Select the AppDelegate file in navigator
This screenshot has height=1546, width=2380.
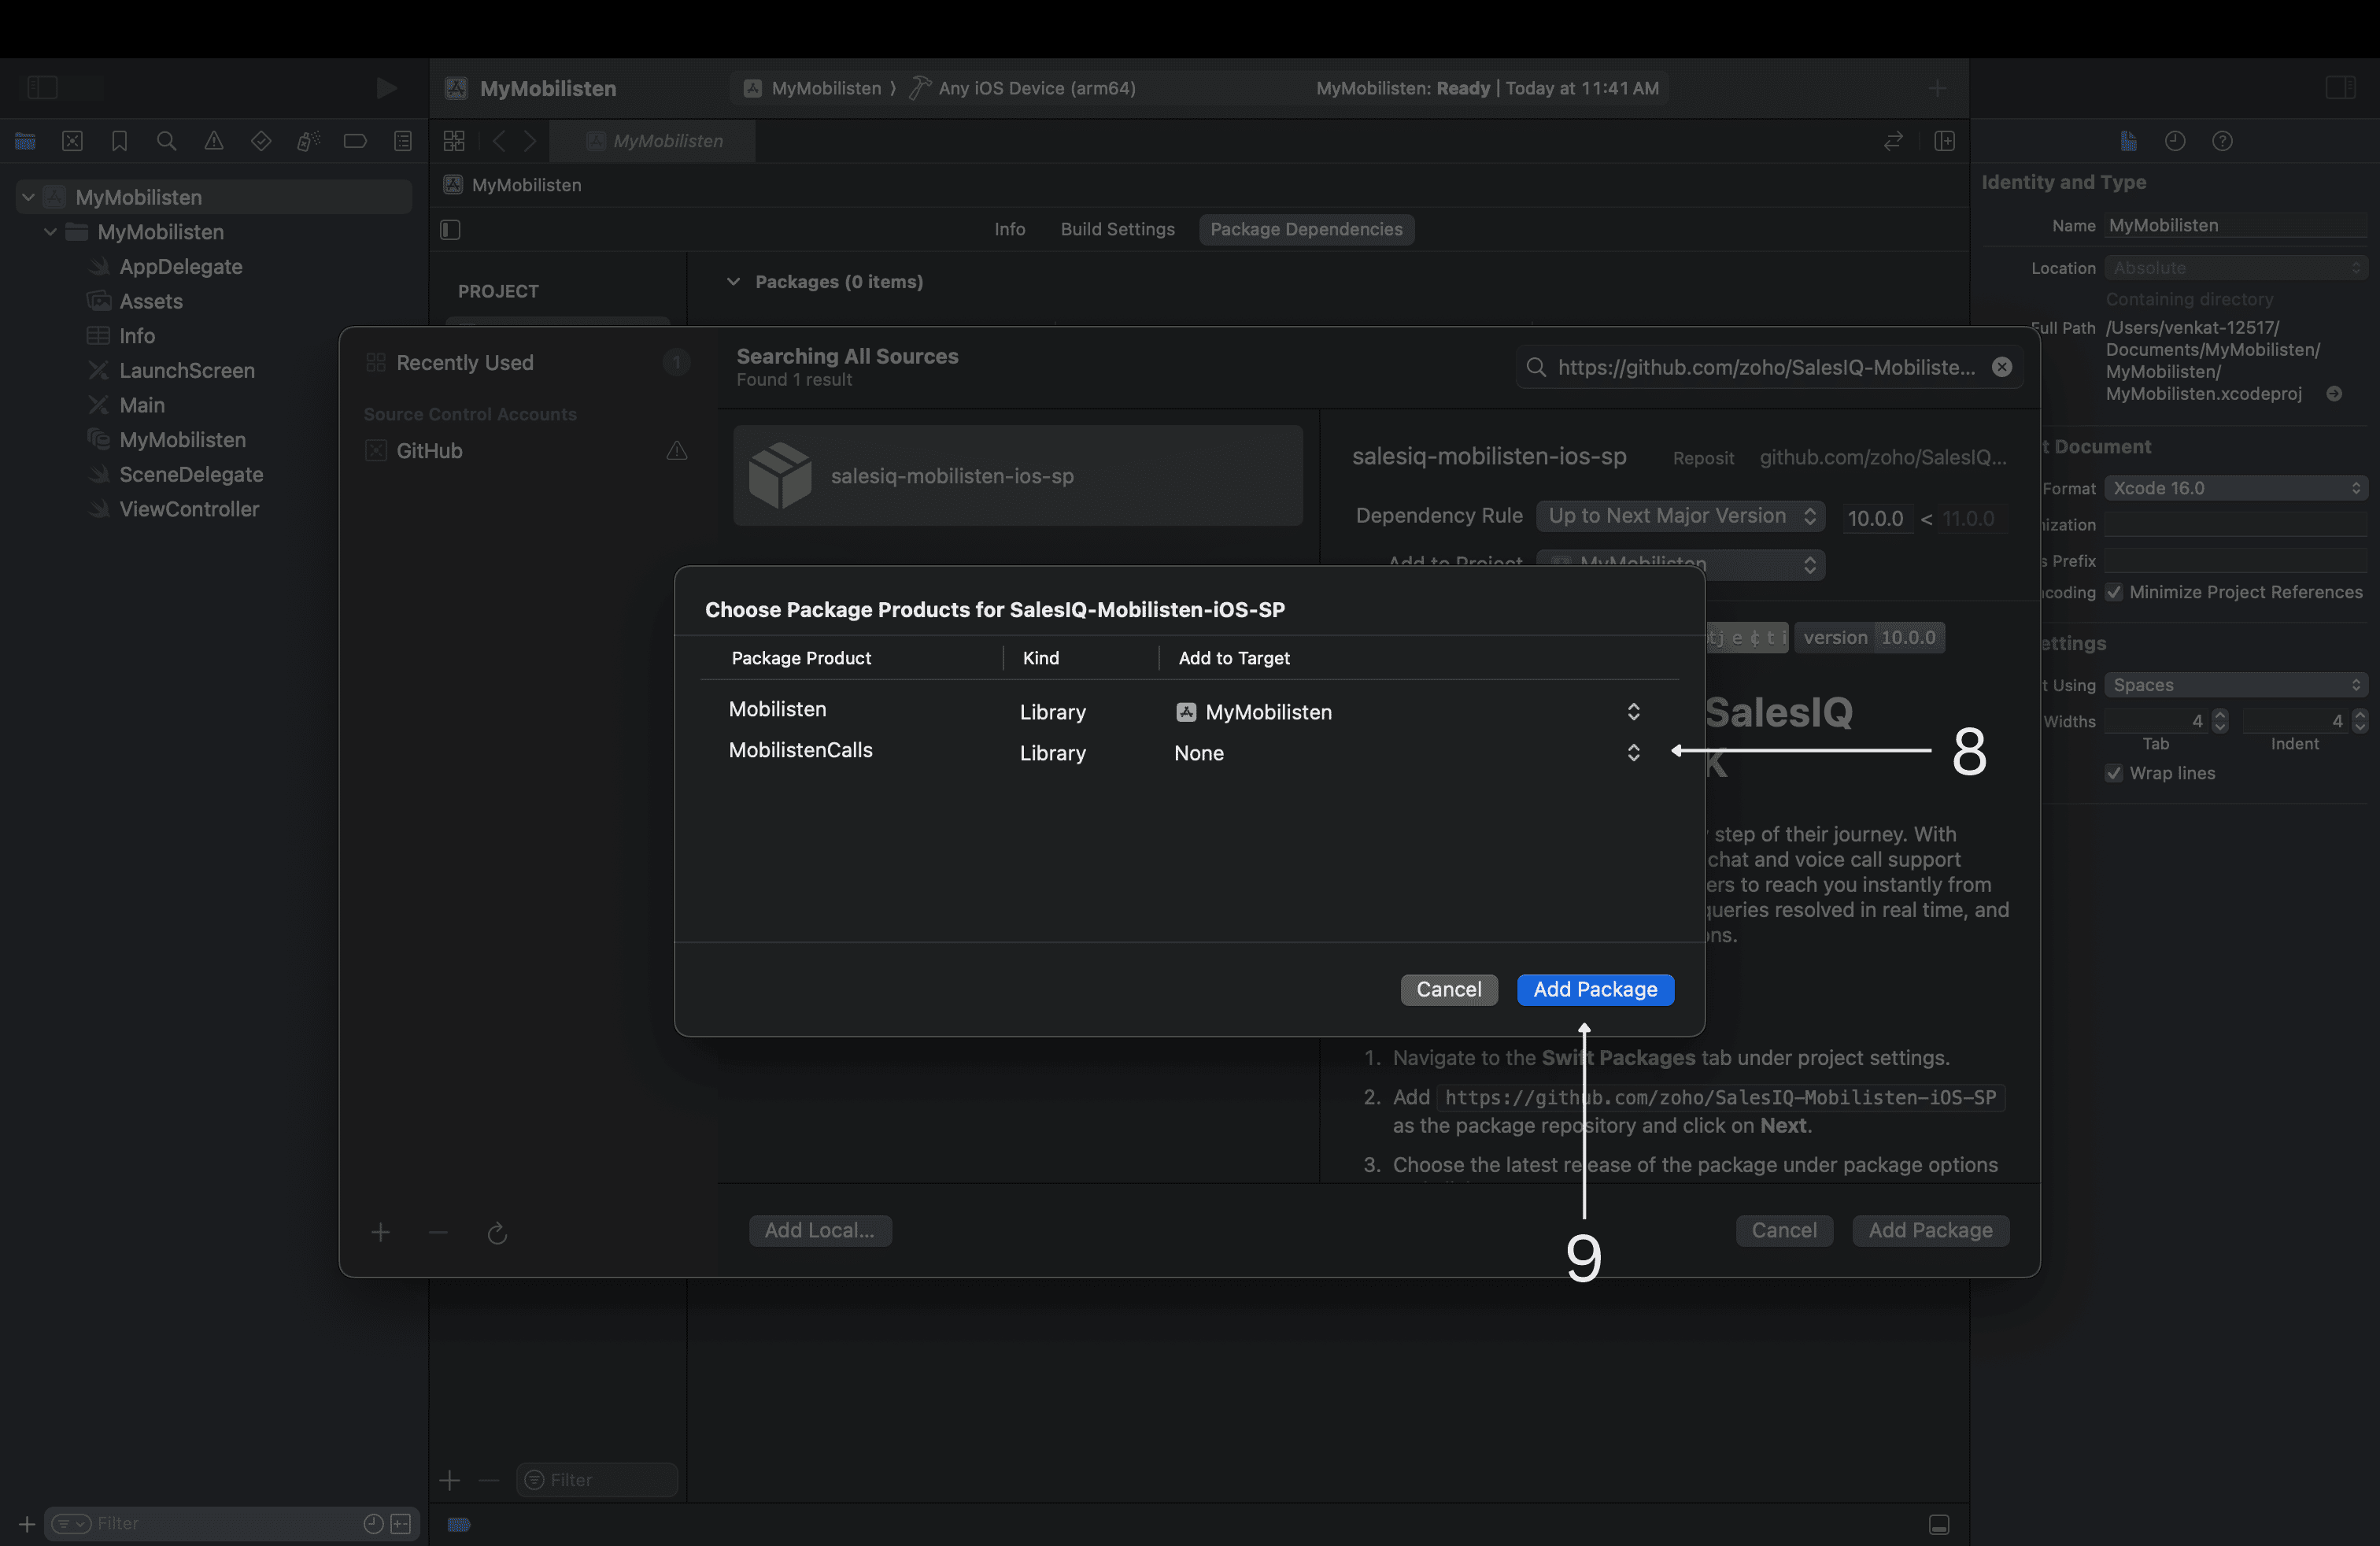click(180, 267)
